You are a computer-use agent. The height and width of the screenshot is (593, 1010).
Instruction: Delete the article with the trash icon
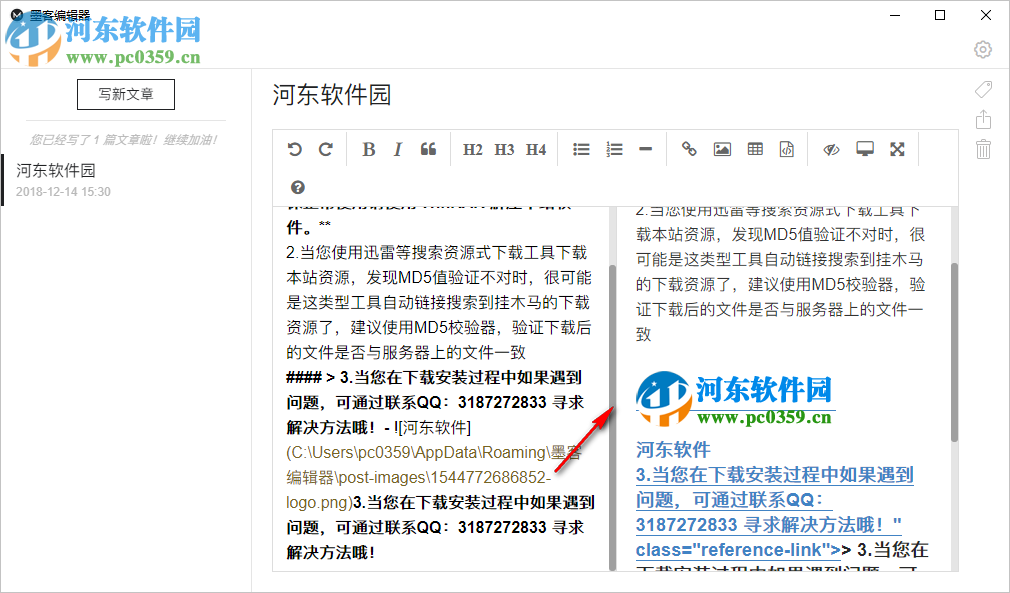(x=983, y=149)
